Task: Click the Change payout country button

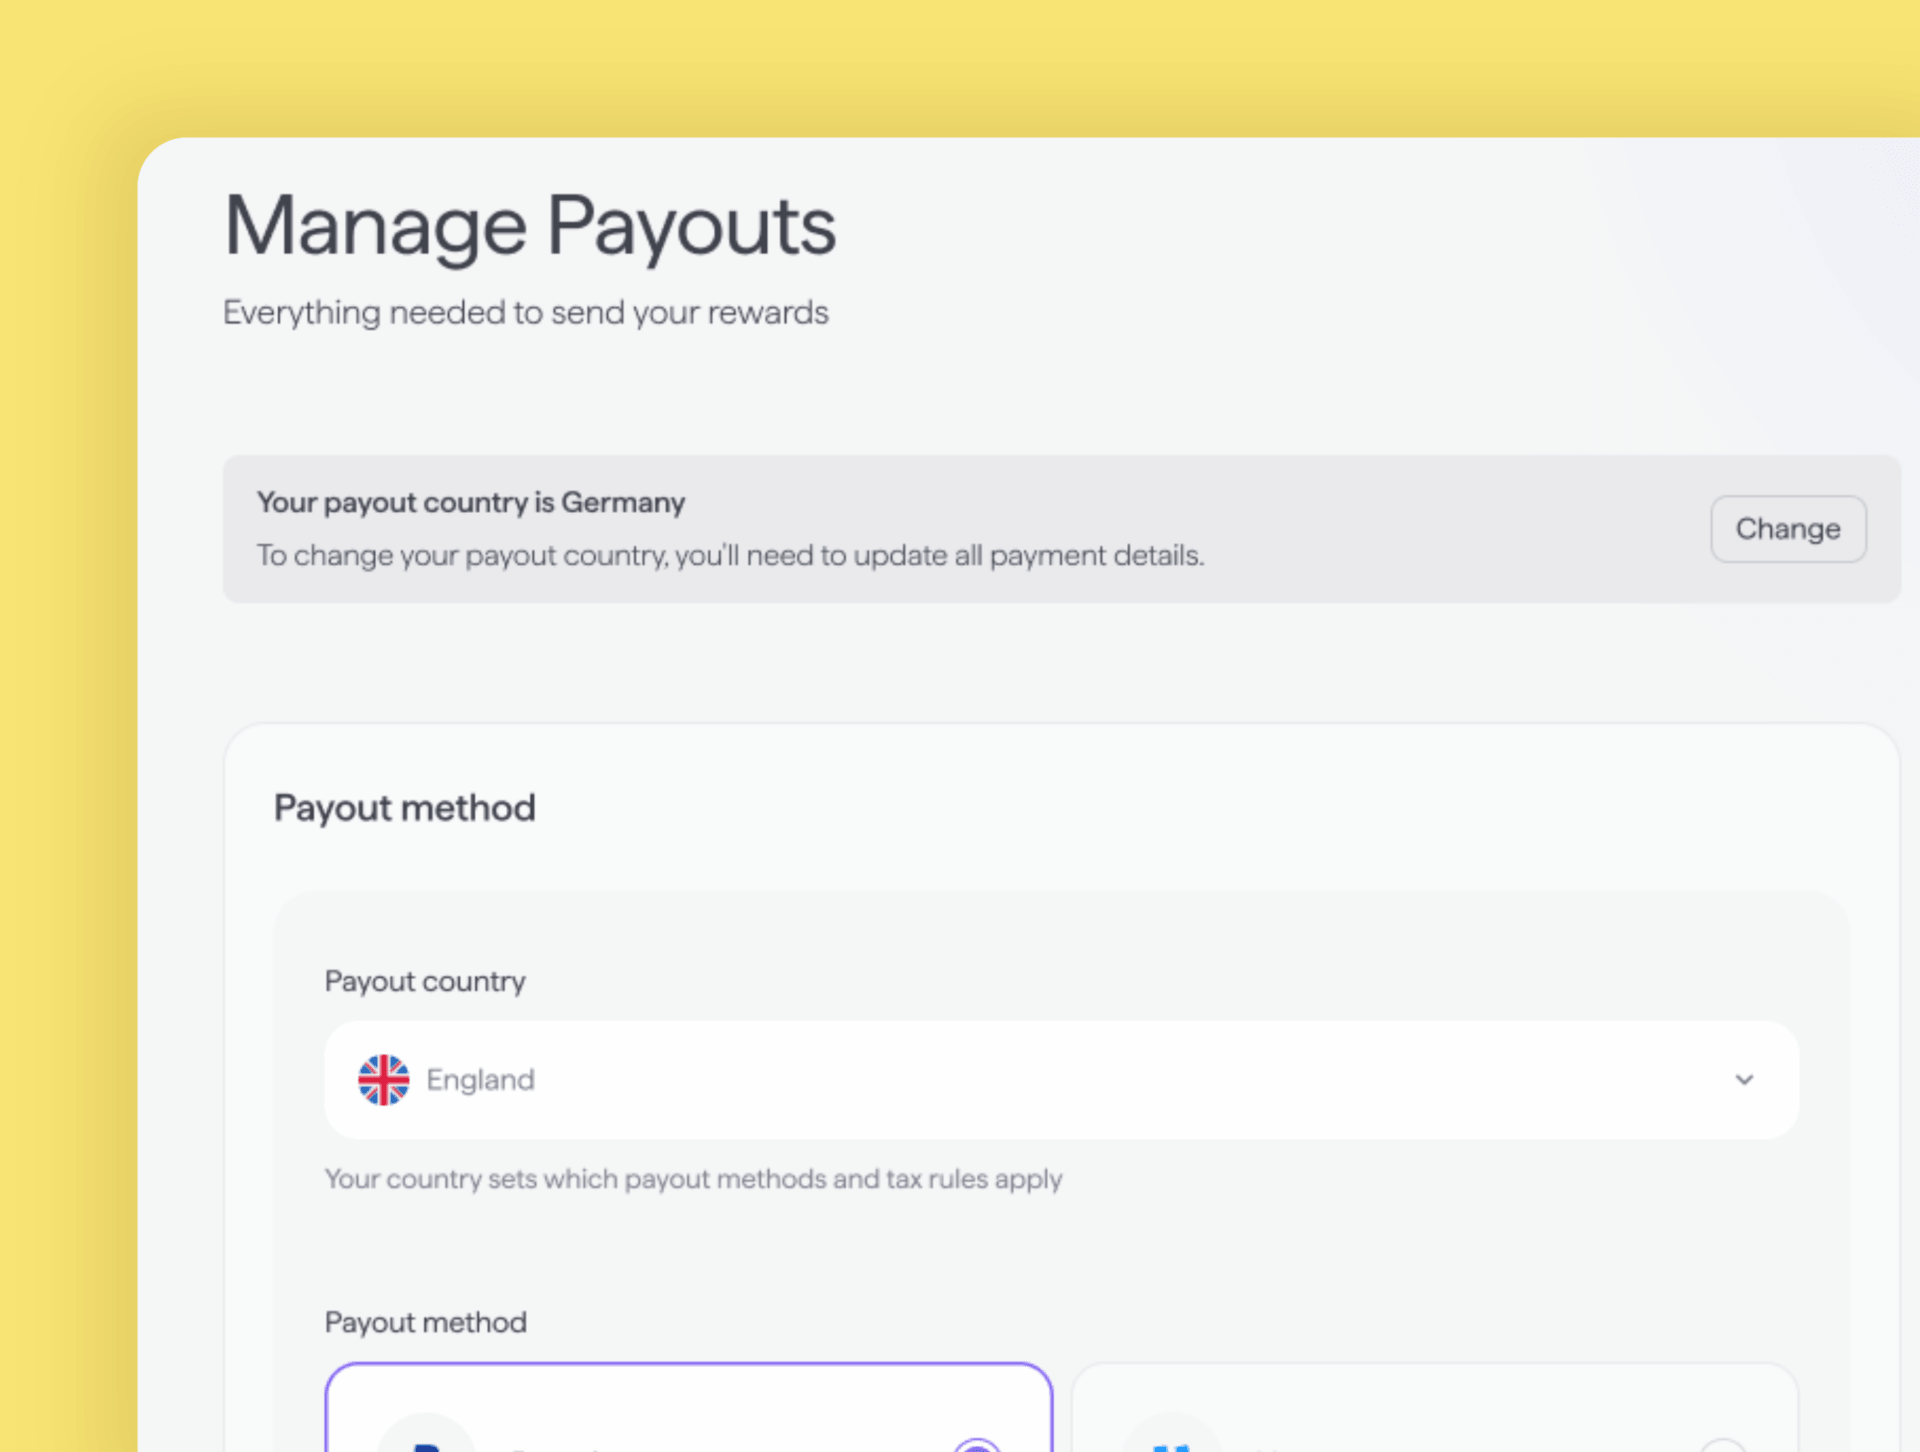Action: (1787, 529)
